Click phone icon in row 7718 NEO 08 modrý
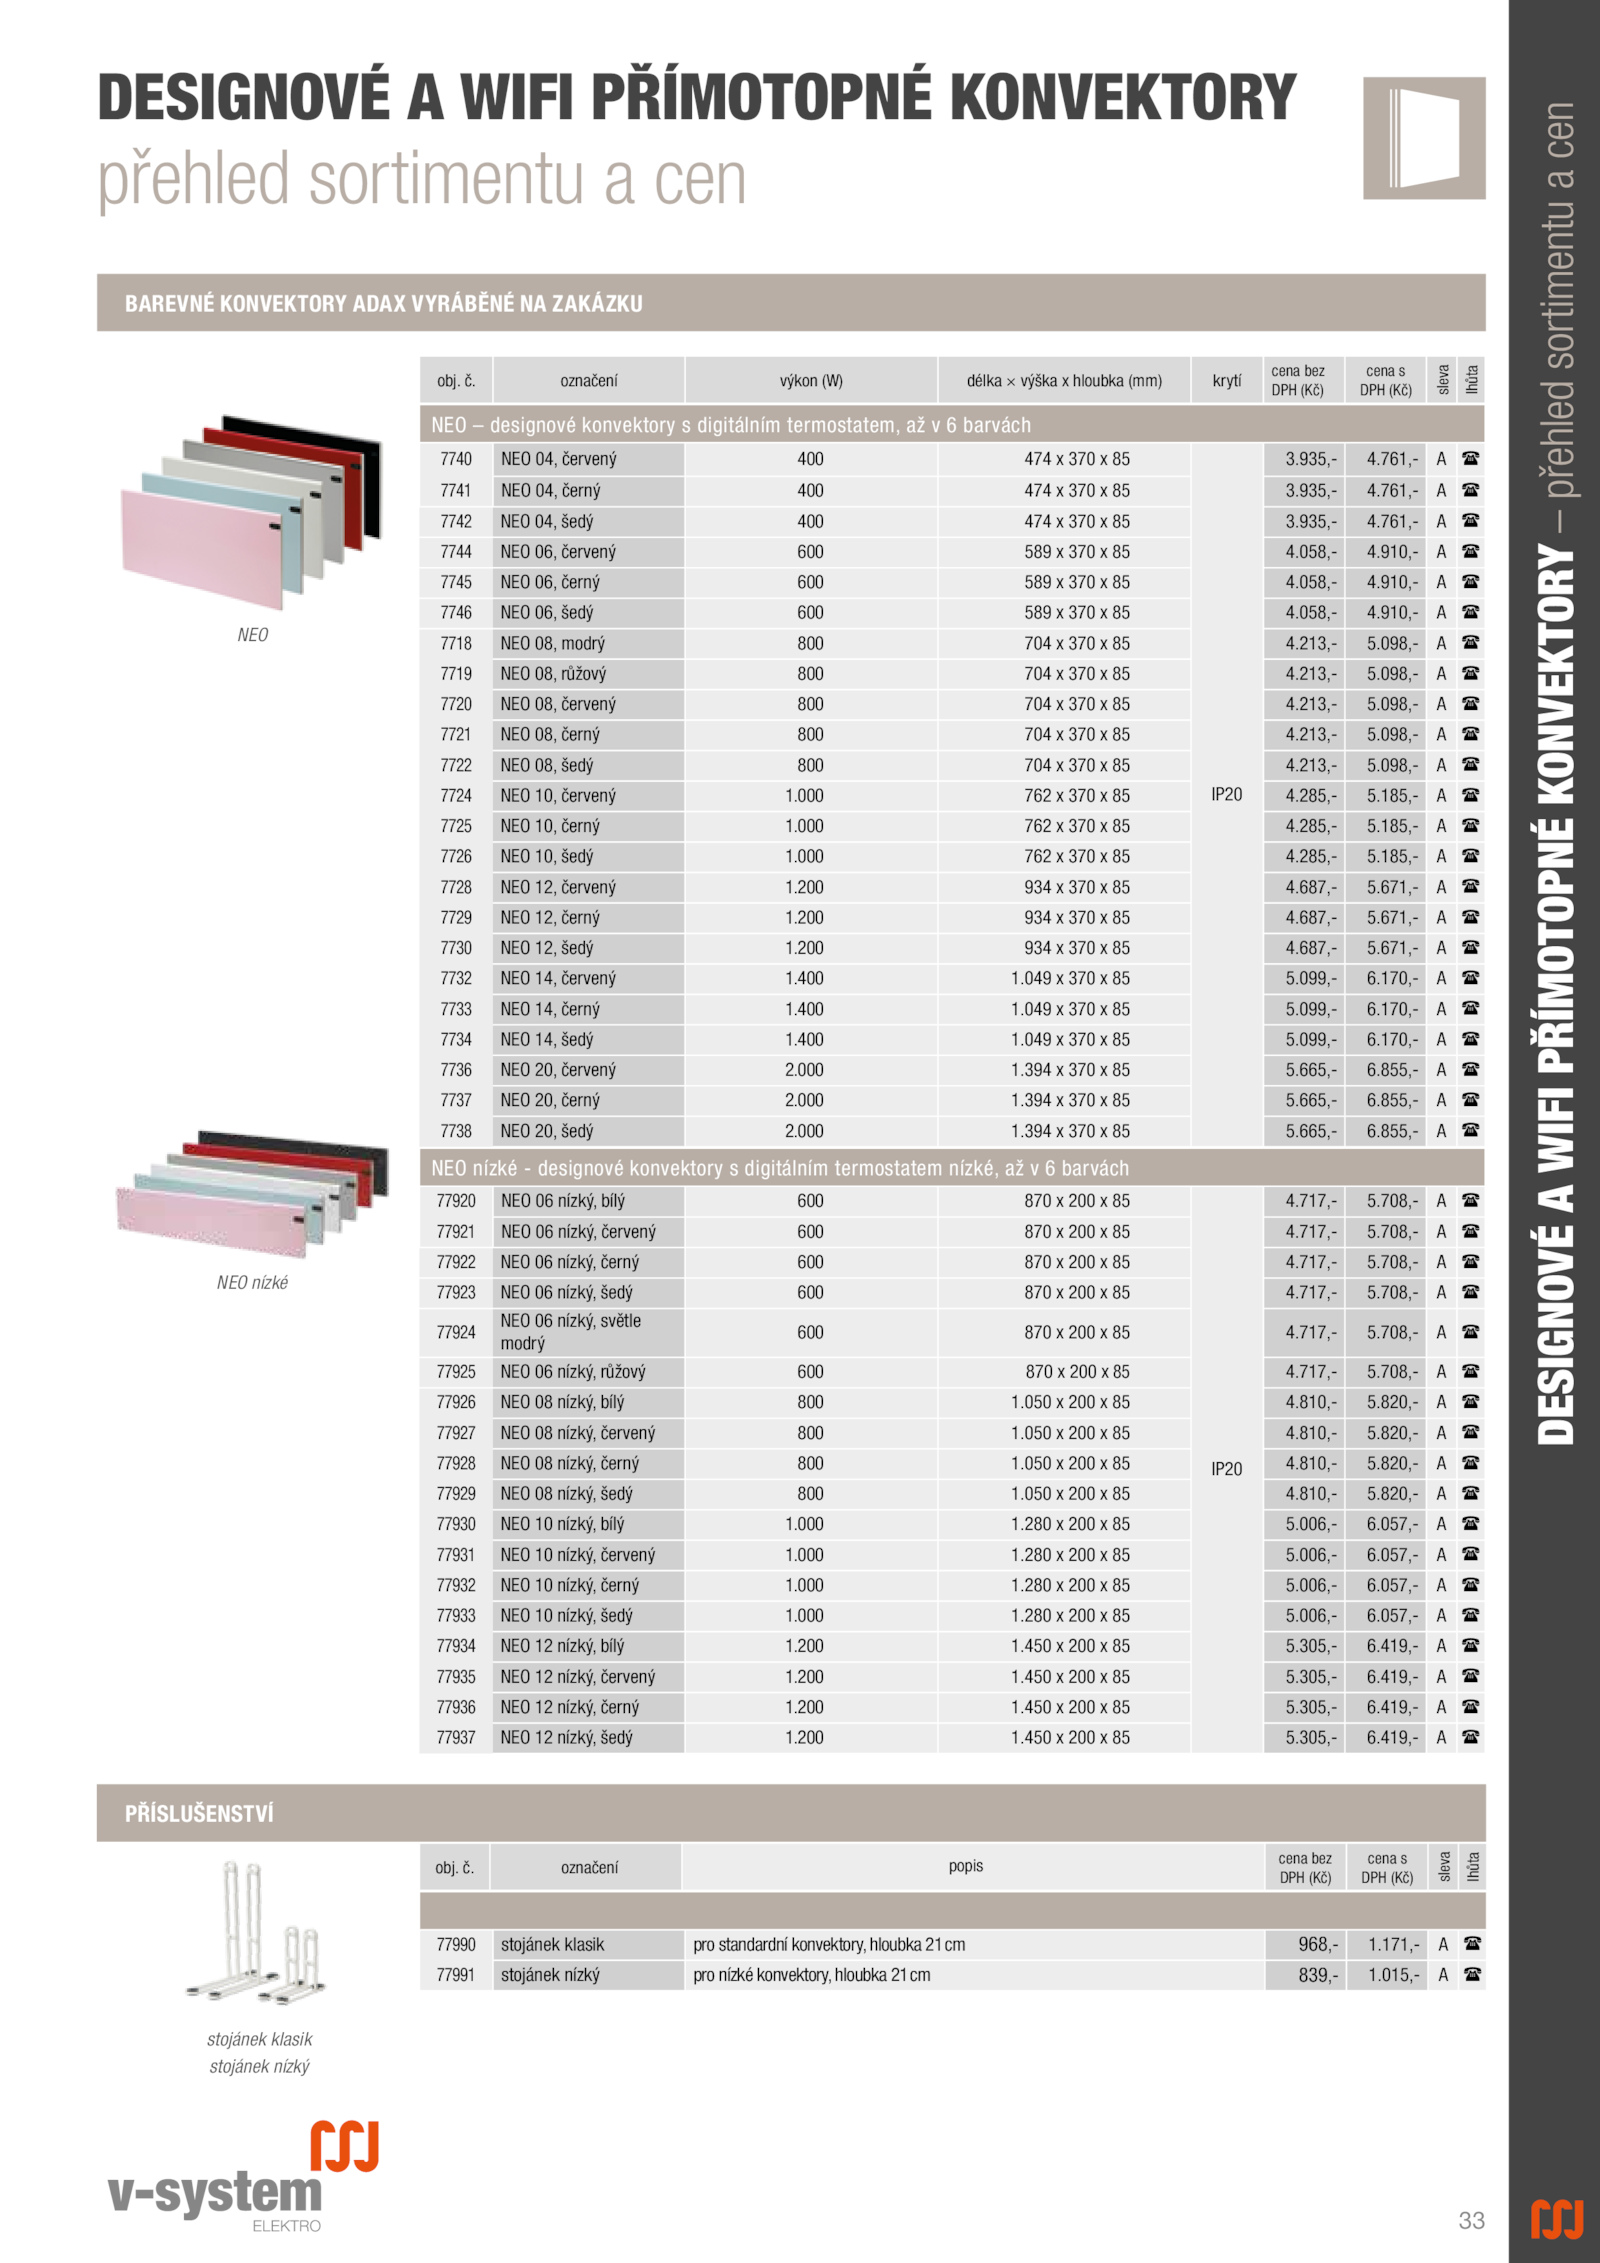Image resolution: width=1600 pixels, height=2263 pixels. point(1470,643)
